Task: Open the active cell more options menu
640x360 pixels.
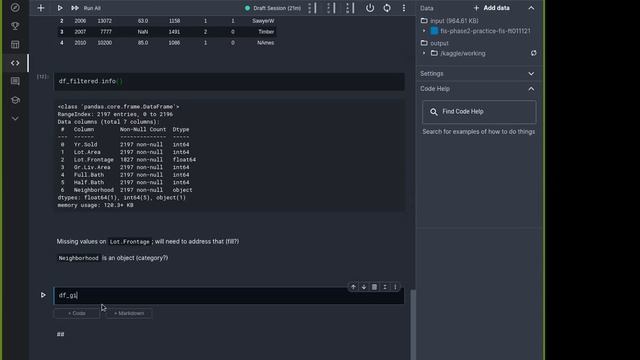Action: coord(395,287)
